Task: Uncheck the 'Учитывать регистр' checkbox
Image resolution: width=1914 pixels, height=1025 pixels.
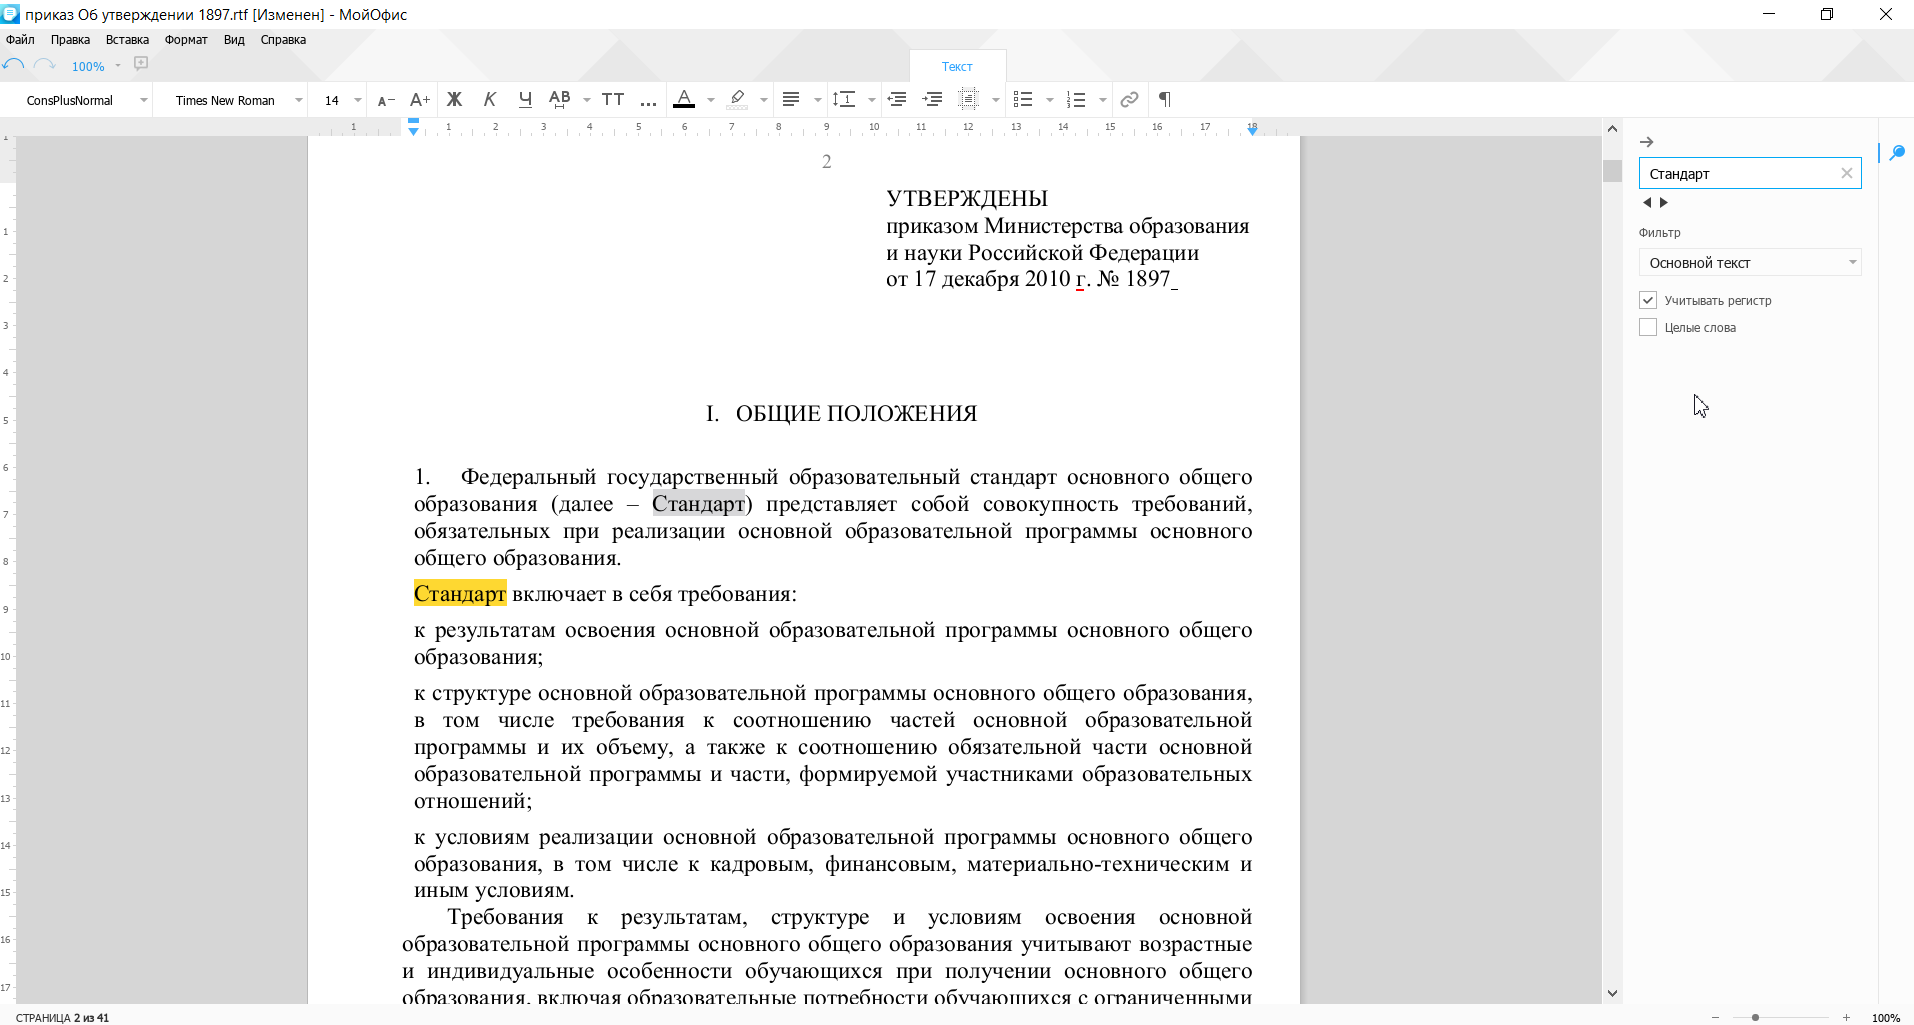Action: 1648,300
